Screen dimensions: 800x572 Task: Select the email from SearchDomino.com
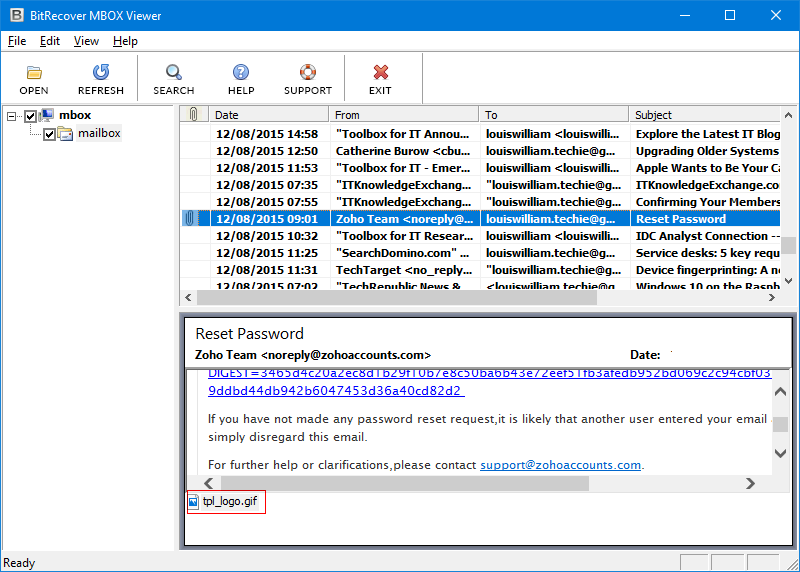(480, 253)
